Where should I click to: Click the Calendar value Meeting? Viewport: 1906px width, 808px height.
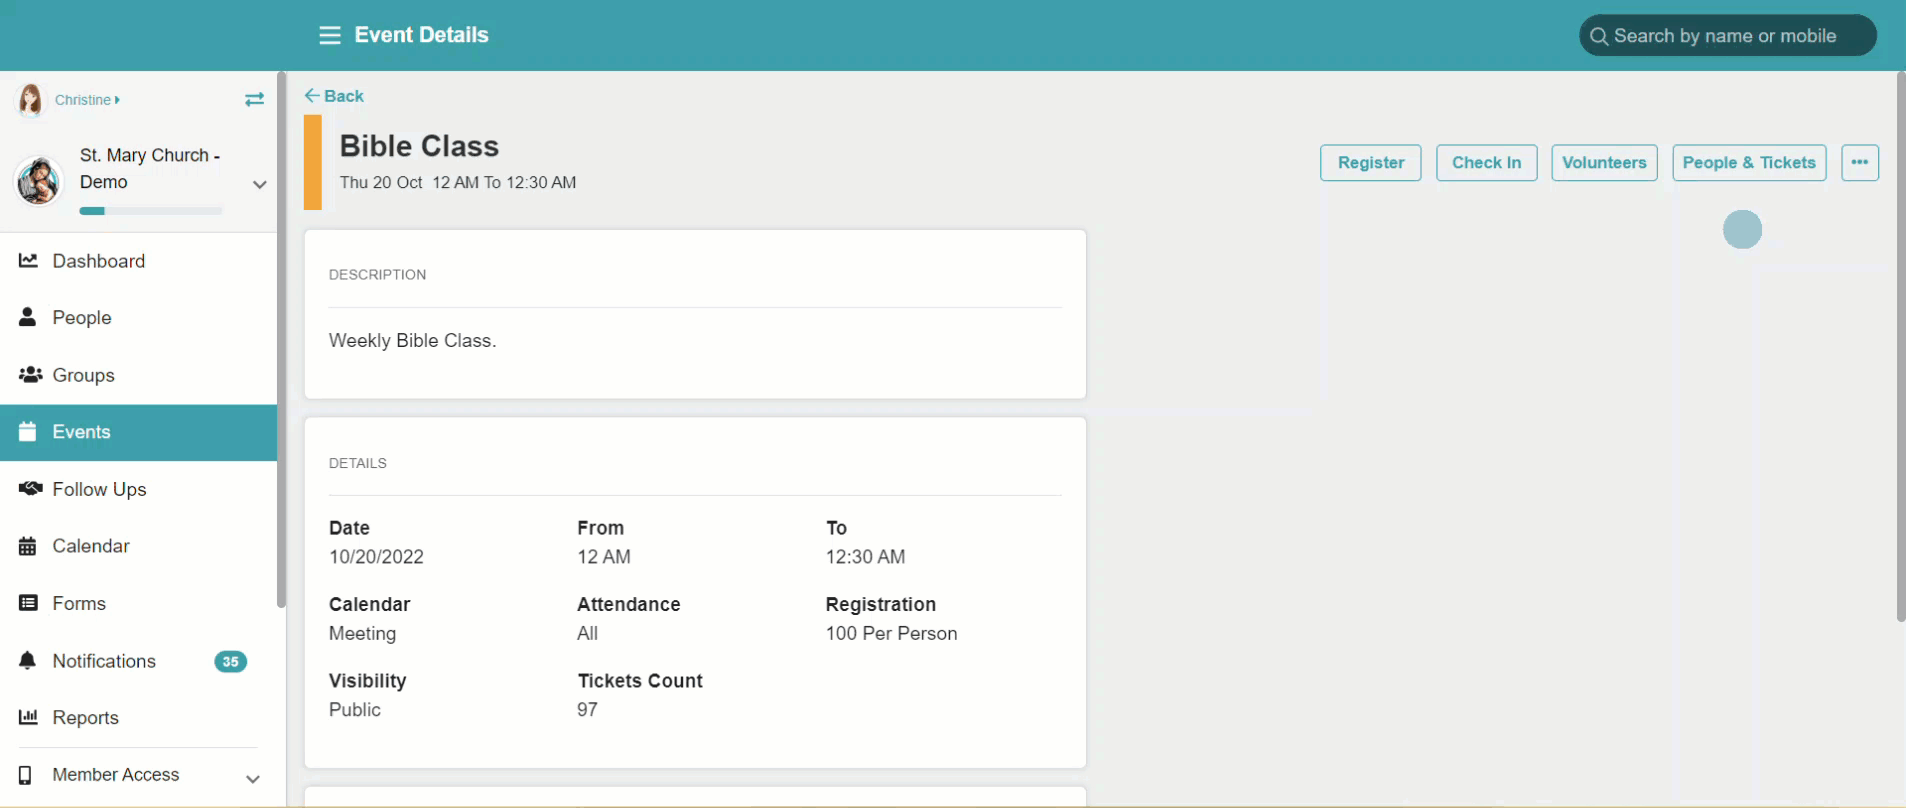(362, 634)
